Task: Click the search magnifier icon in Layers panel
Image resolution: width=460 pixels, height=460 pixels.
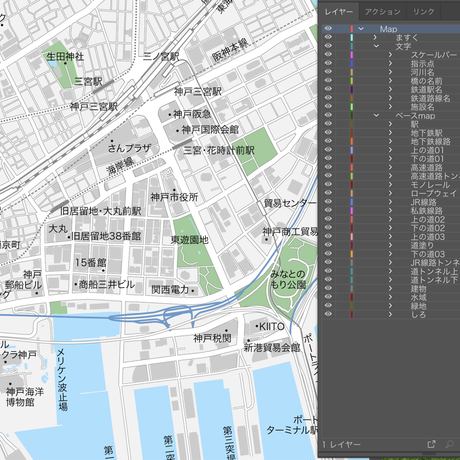Action: point(449,444)
